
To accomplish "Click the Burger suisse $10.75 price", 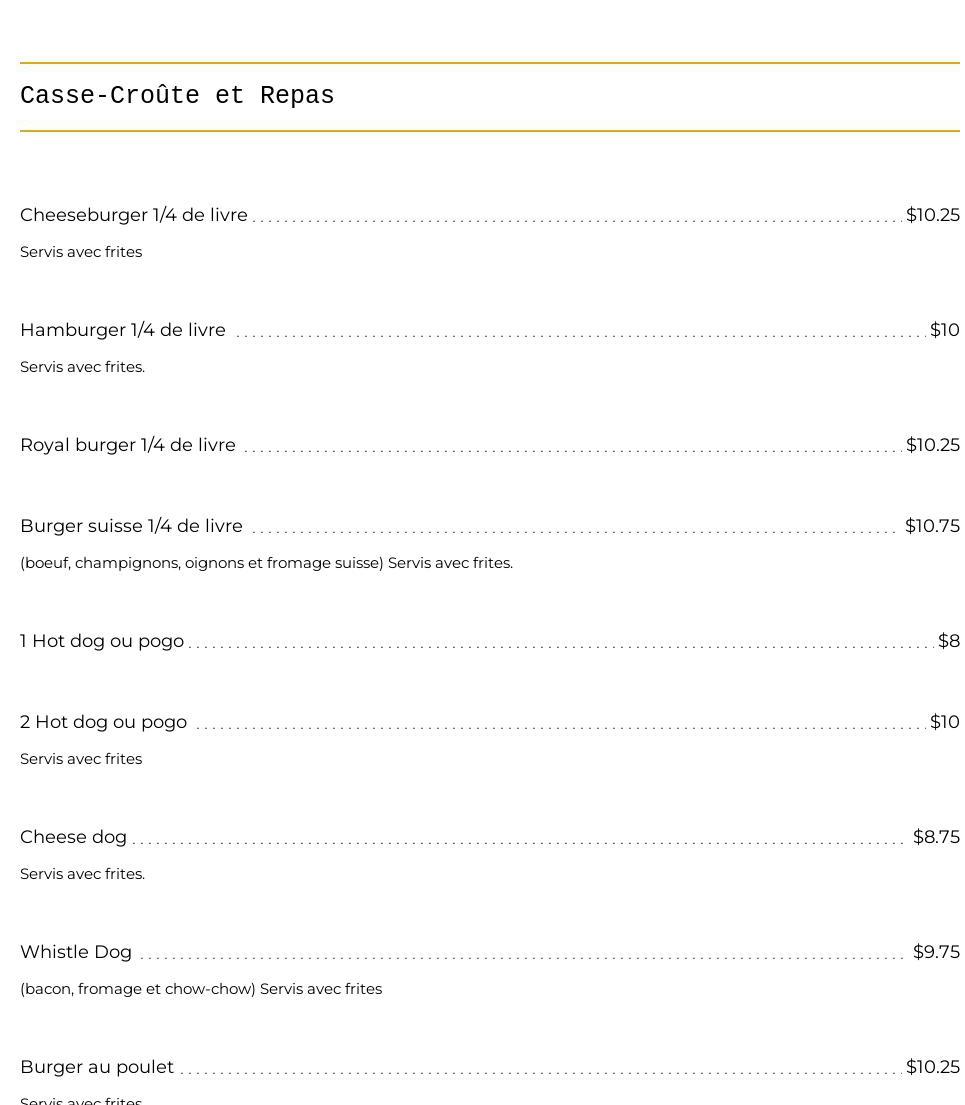I will (x=933, y=526).
